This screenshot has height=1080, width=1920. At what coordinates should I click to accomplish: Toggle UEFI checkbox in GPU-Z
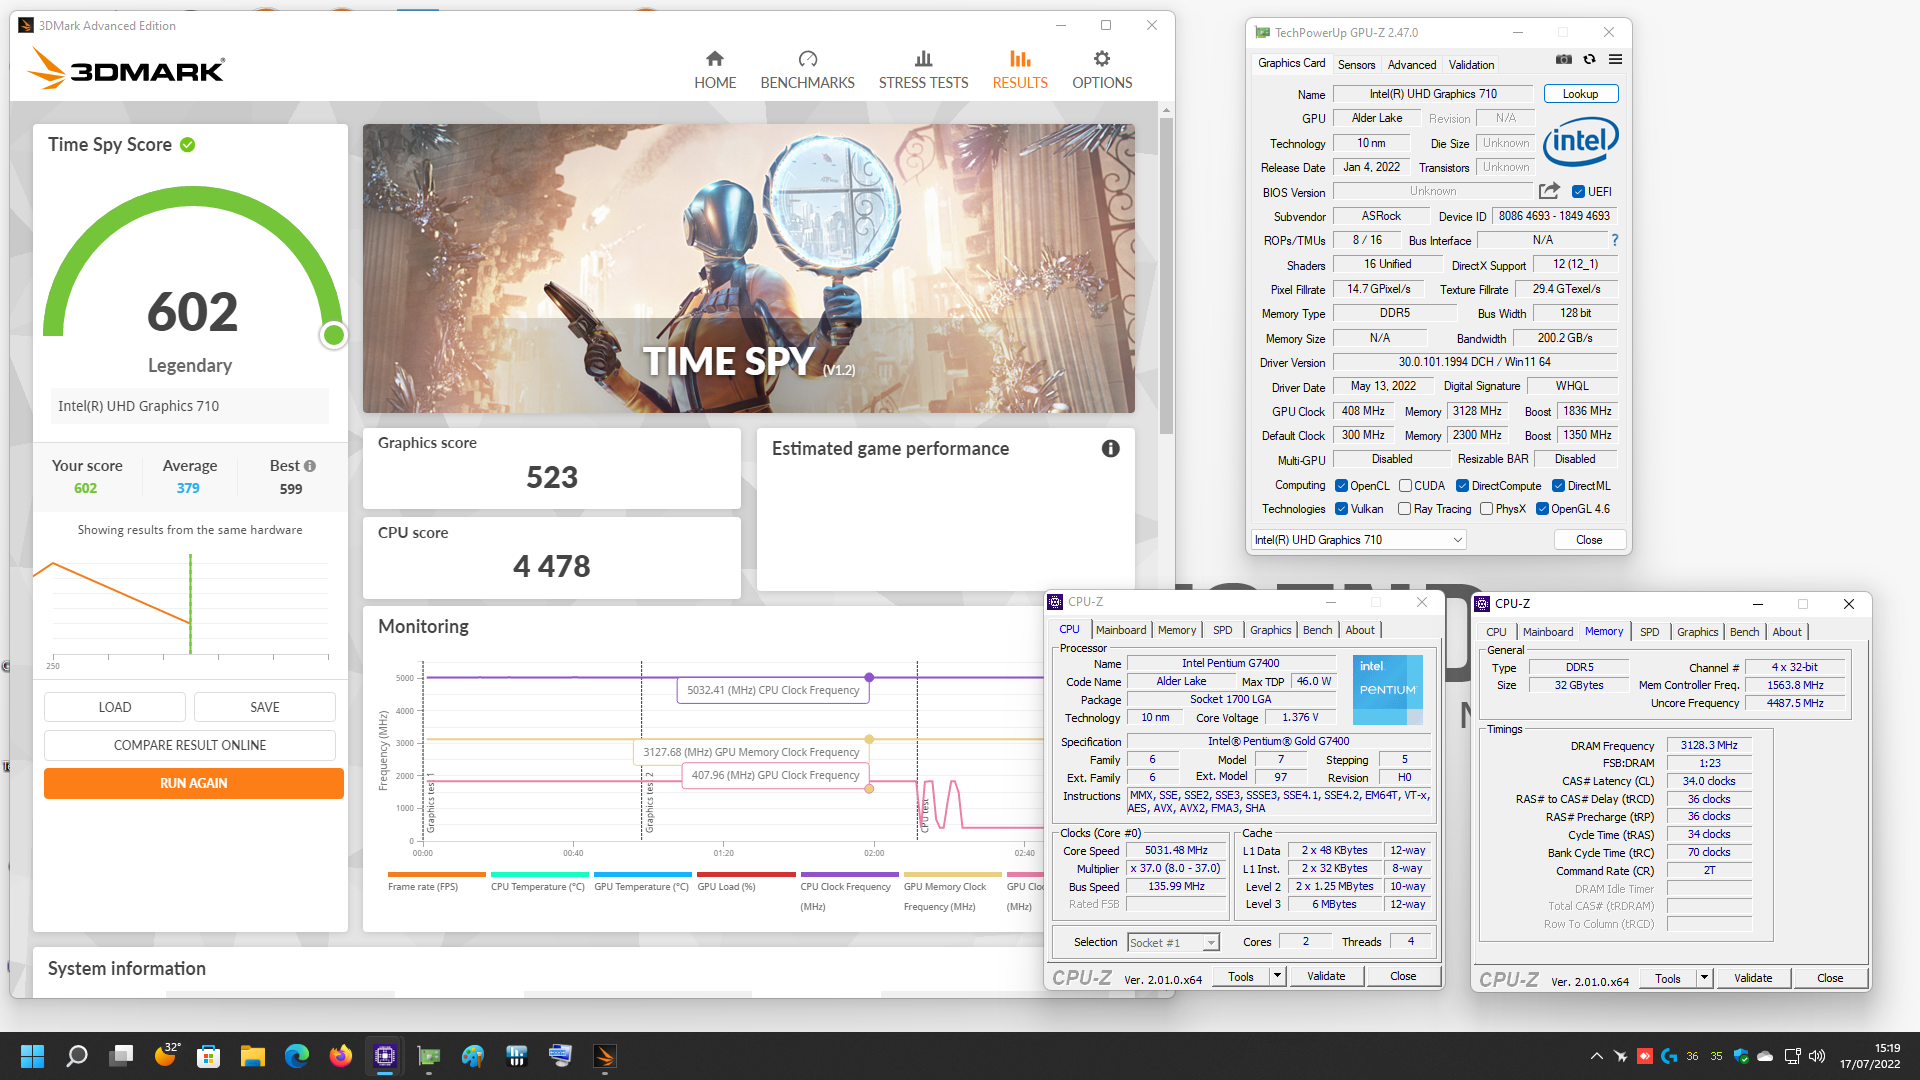pos(1578,192)
